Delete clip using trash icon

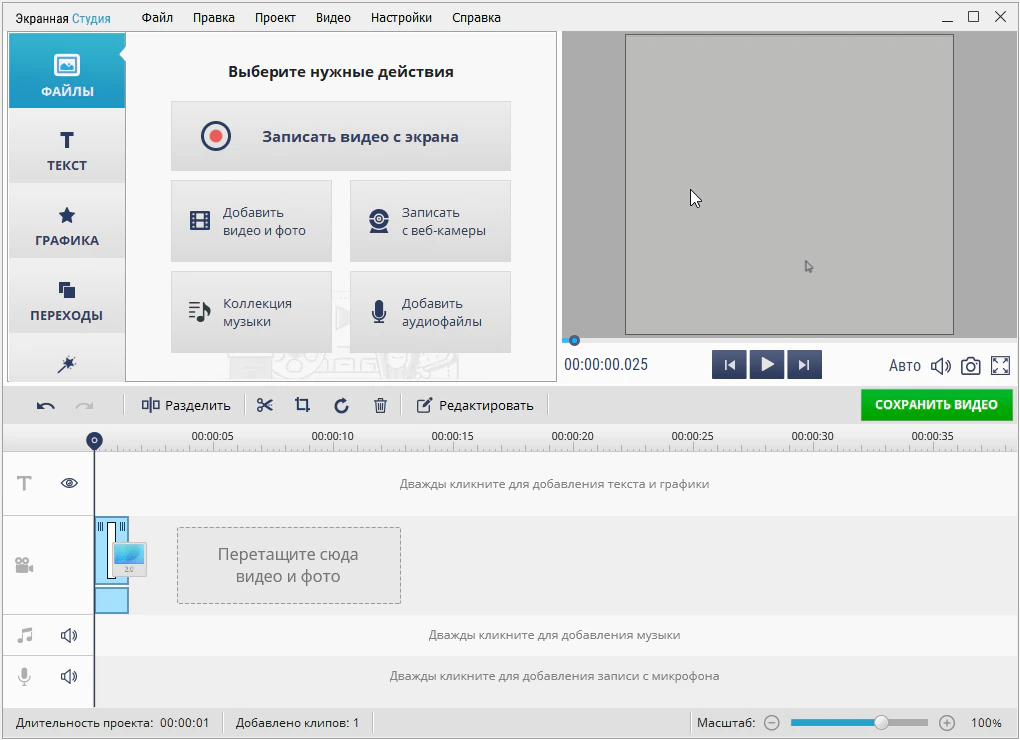pyautogui.click(x=380, y=405)
